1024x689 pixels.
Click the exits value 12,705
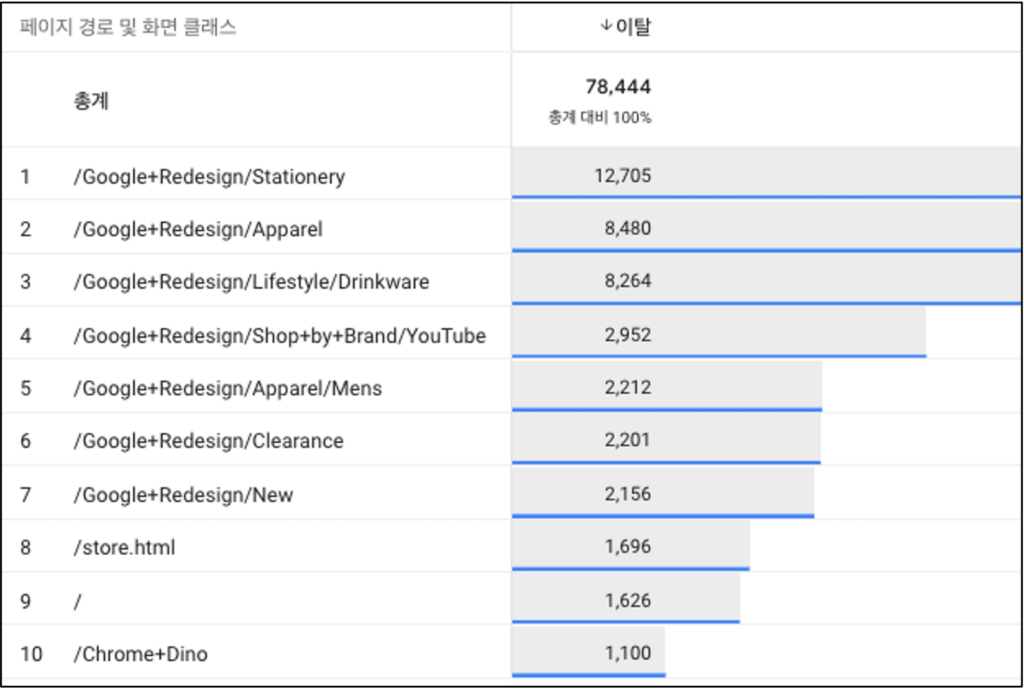point(622,176)
